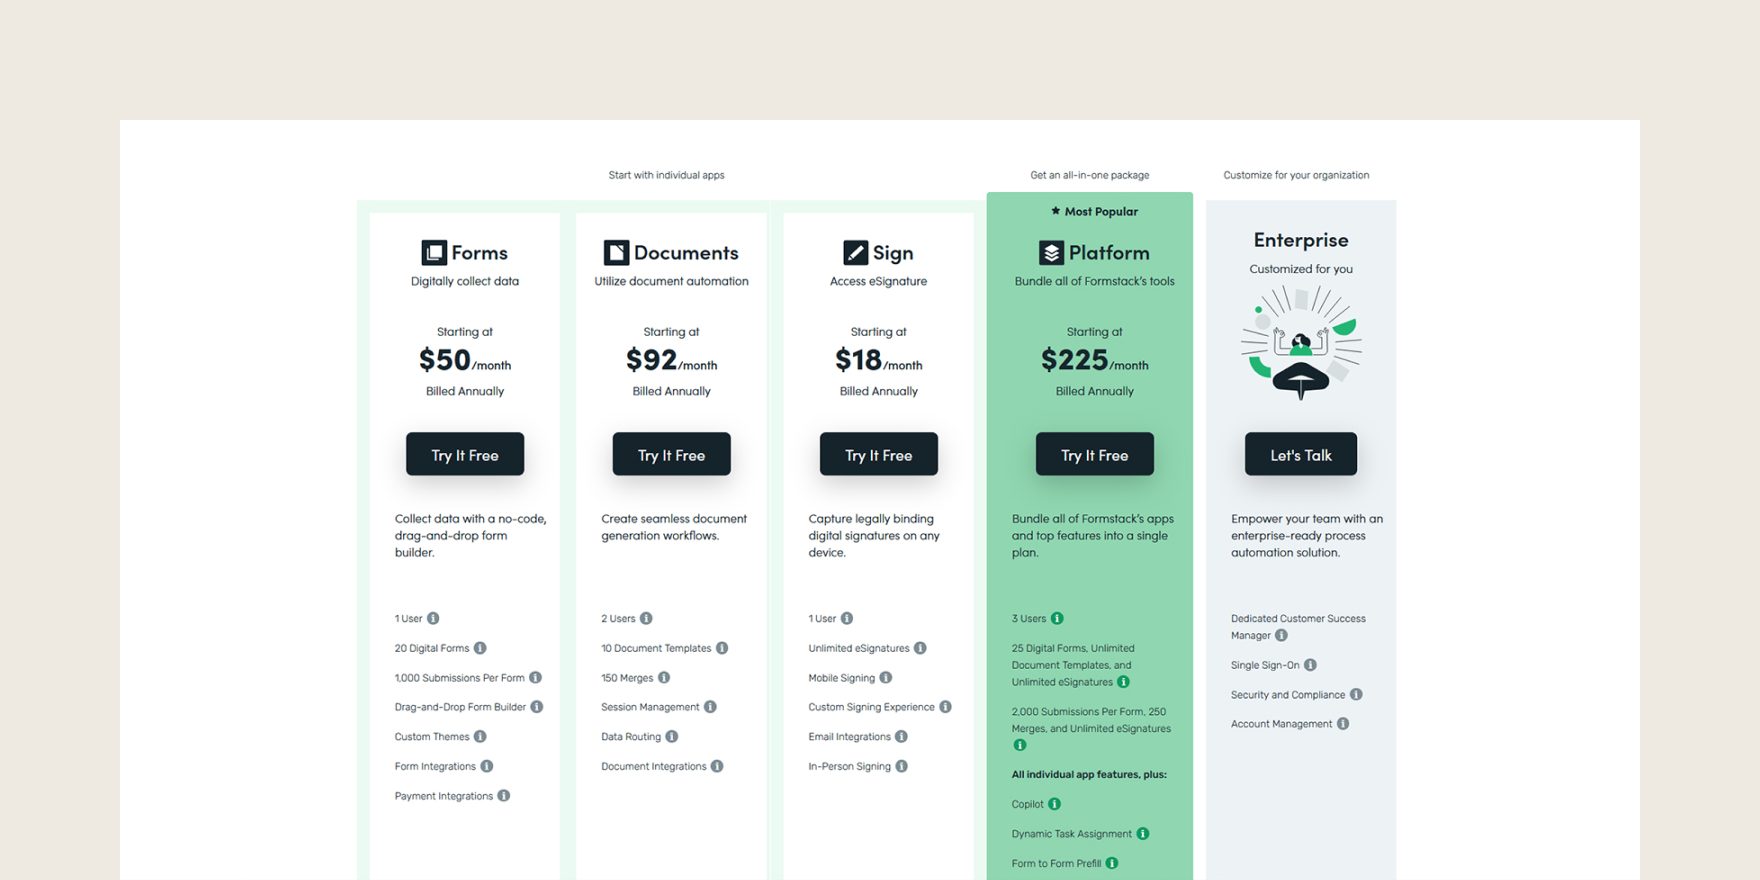Open info icon next to Payment Integrations
Viewport: 1760px width, 880px height.
tap(504, 796)
